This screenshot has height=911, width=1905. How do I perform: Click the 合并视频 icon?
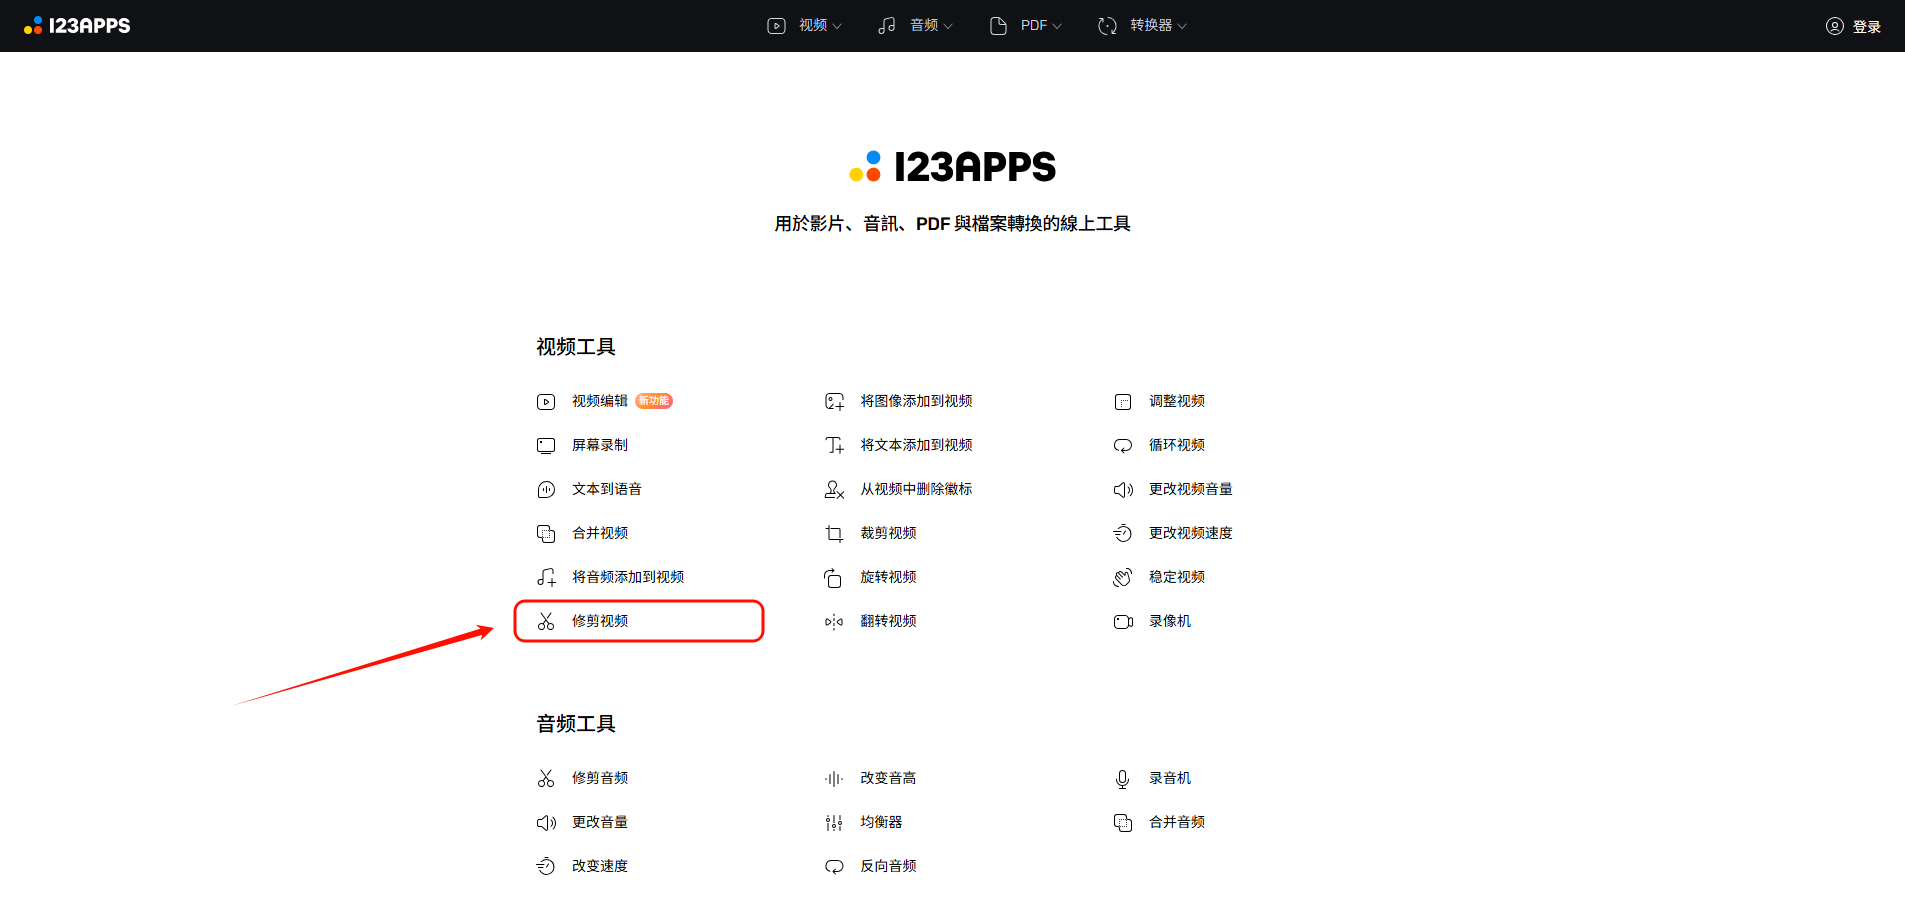(546, 534)
